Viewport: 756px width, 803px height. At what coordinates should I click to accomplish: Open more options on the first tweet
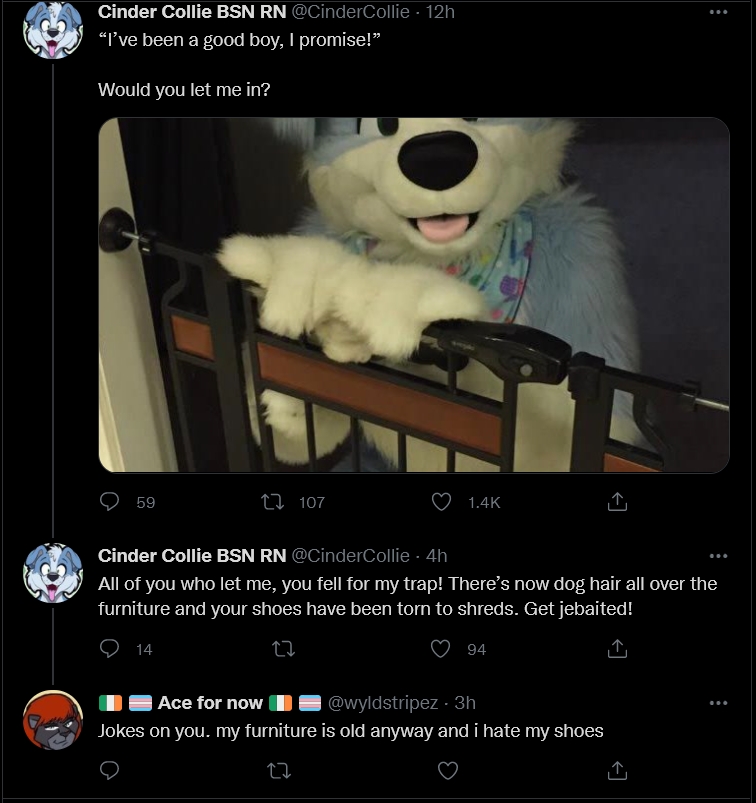[x=718, y=12]
